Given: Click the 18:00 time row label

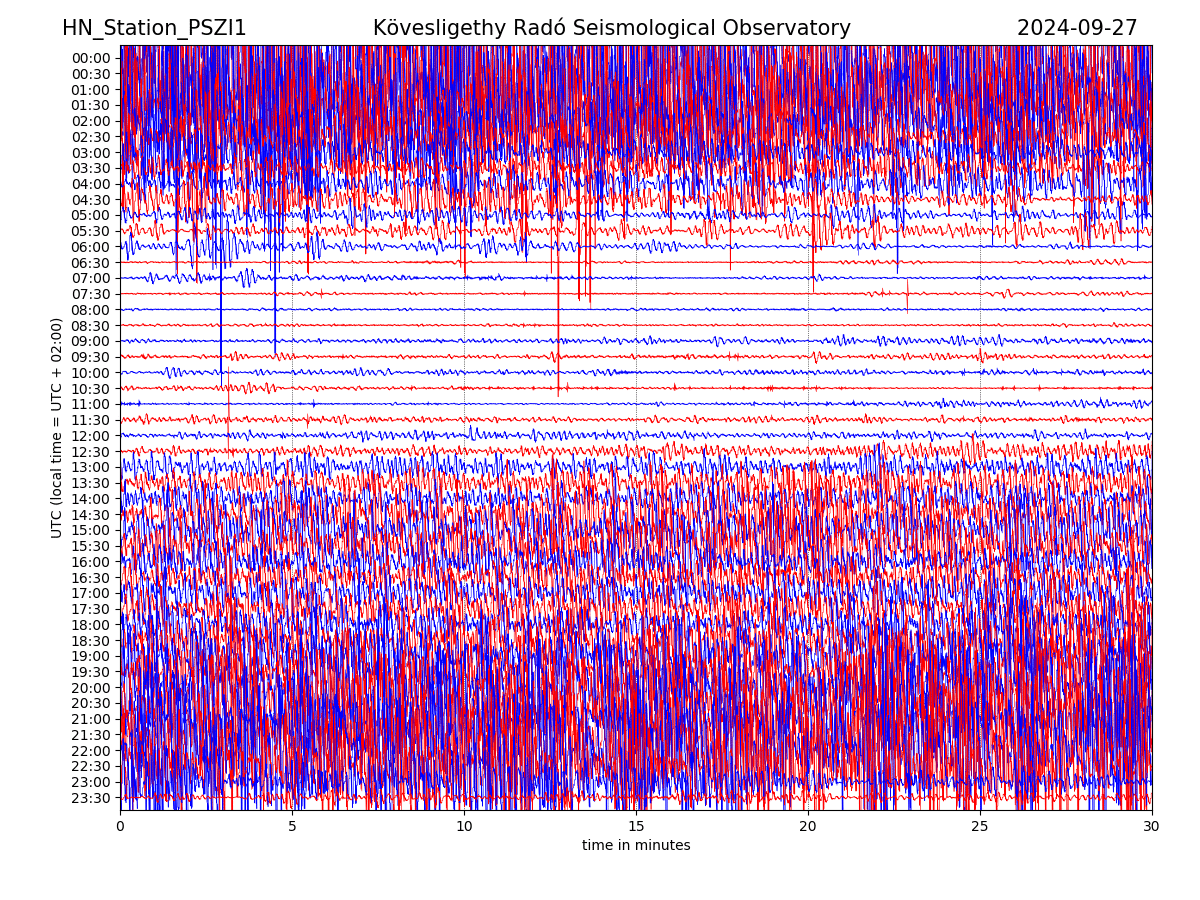Looking at the screenshot, I should 91,625.
